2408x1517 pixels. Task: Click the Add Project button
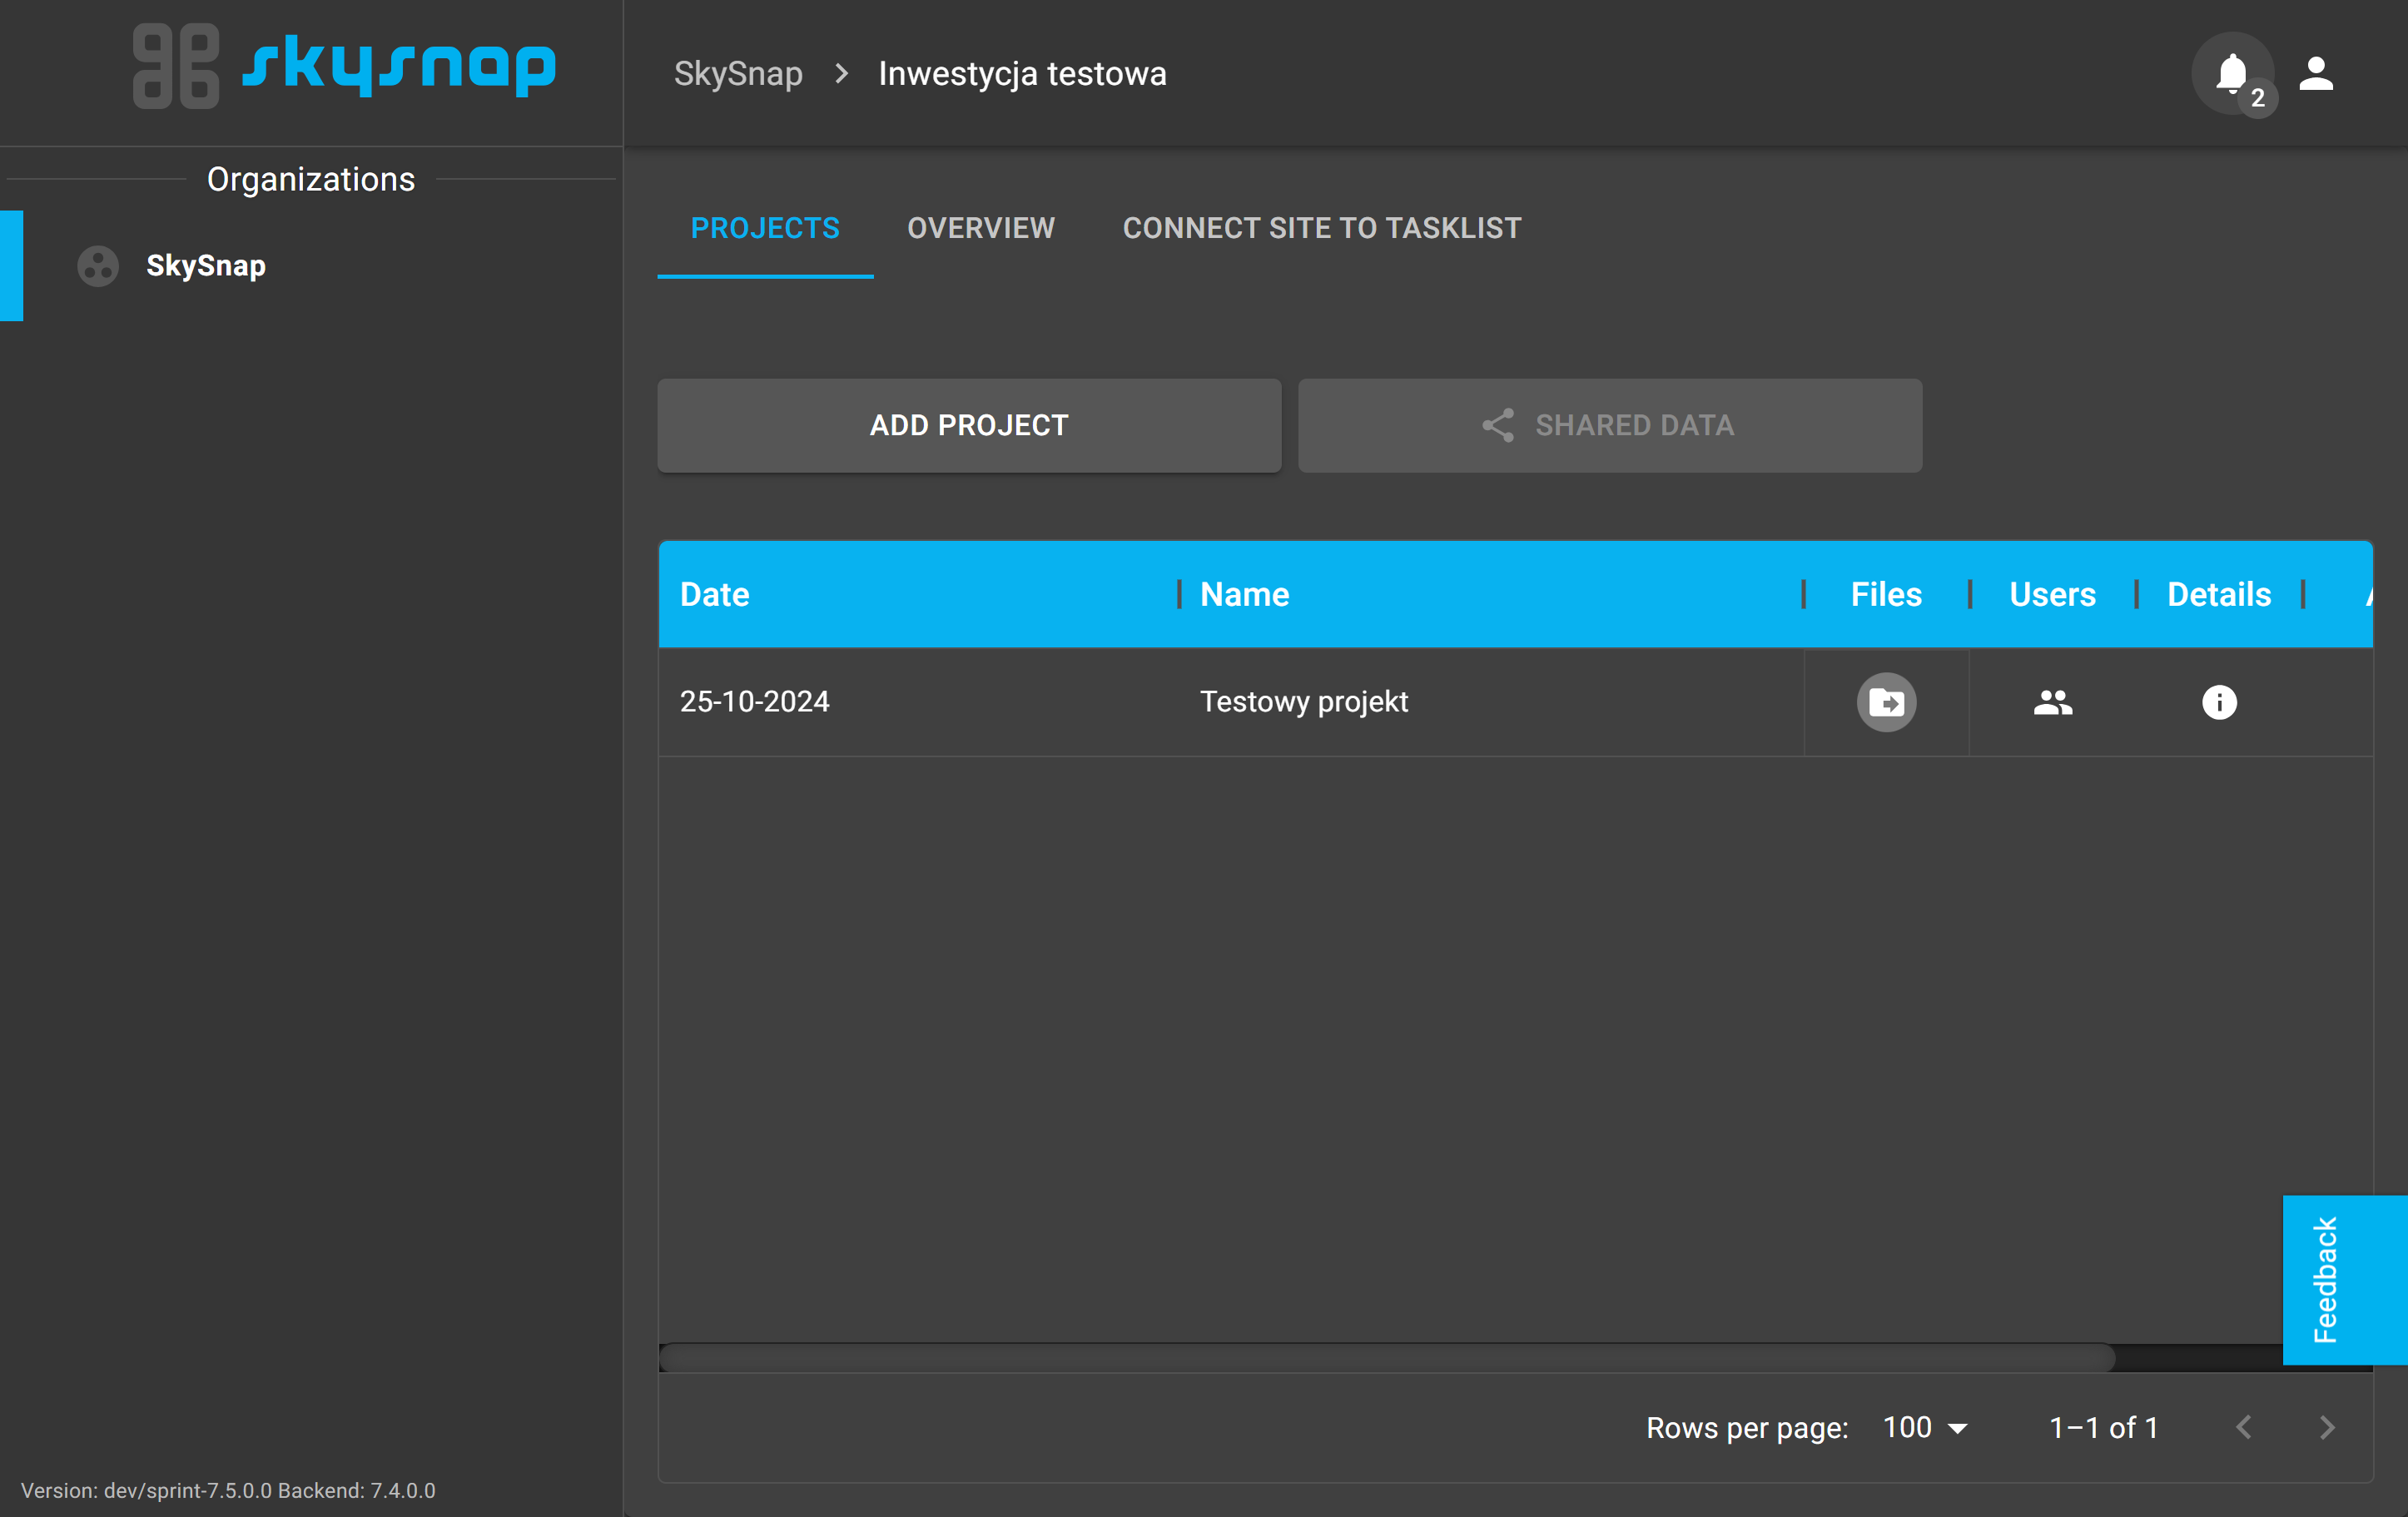click(969, 425)
